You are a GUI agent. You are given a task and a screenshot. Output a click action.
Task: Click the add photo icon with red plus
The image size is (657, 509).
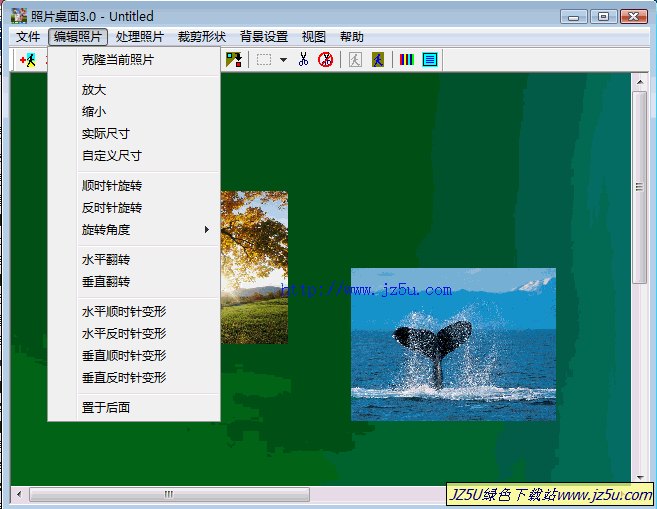28,60
